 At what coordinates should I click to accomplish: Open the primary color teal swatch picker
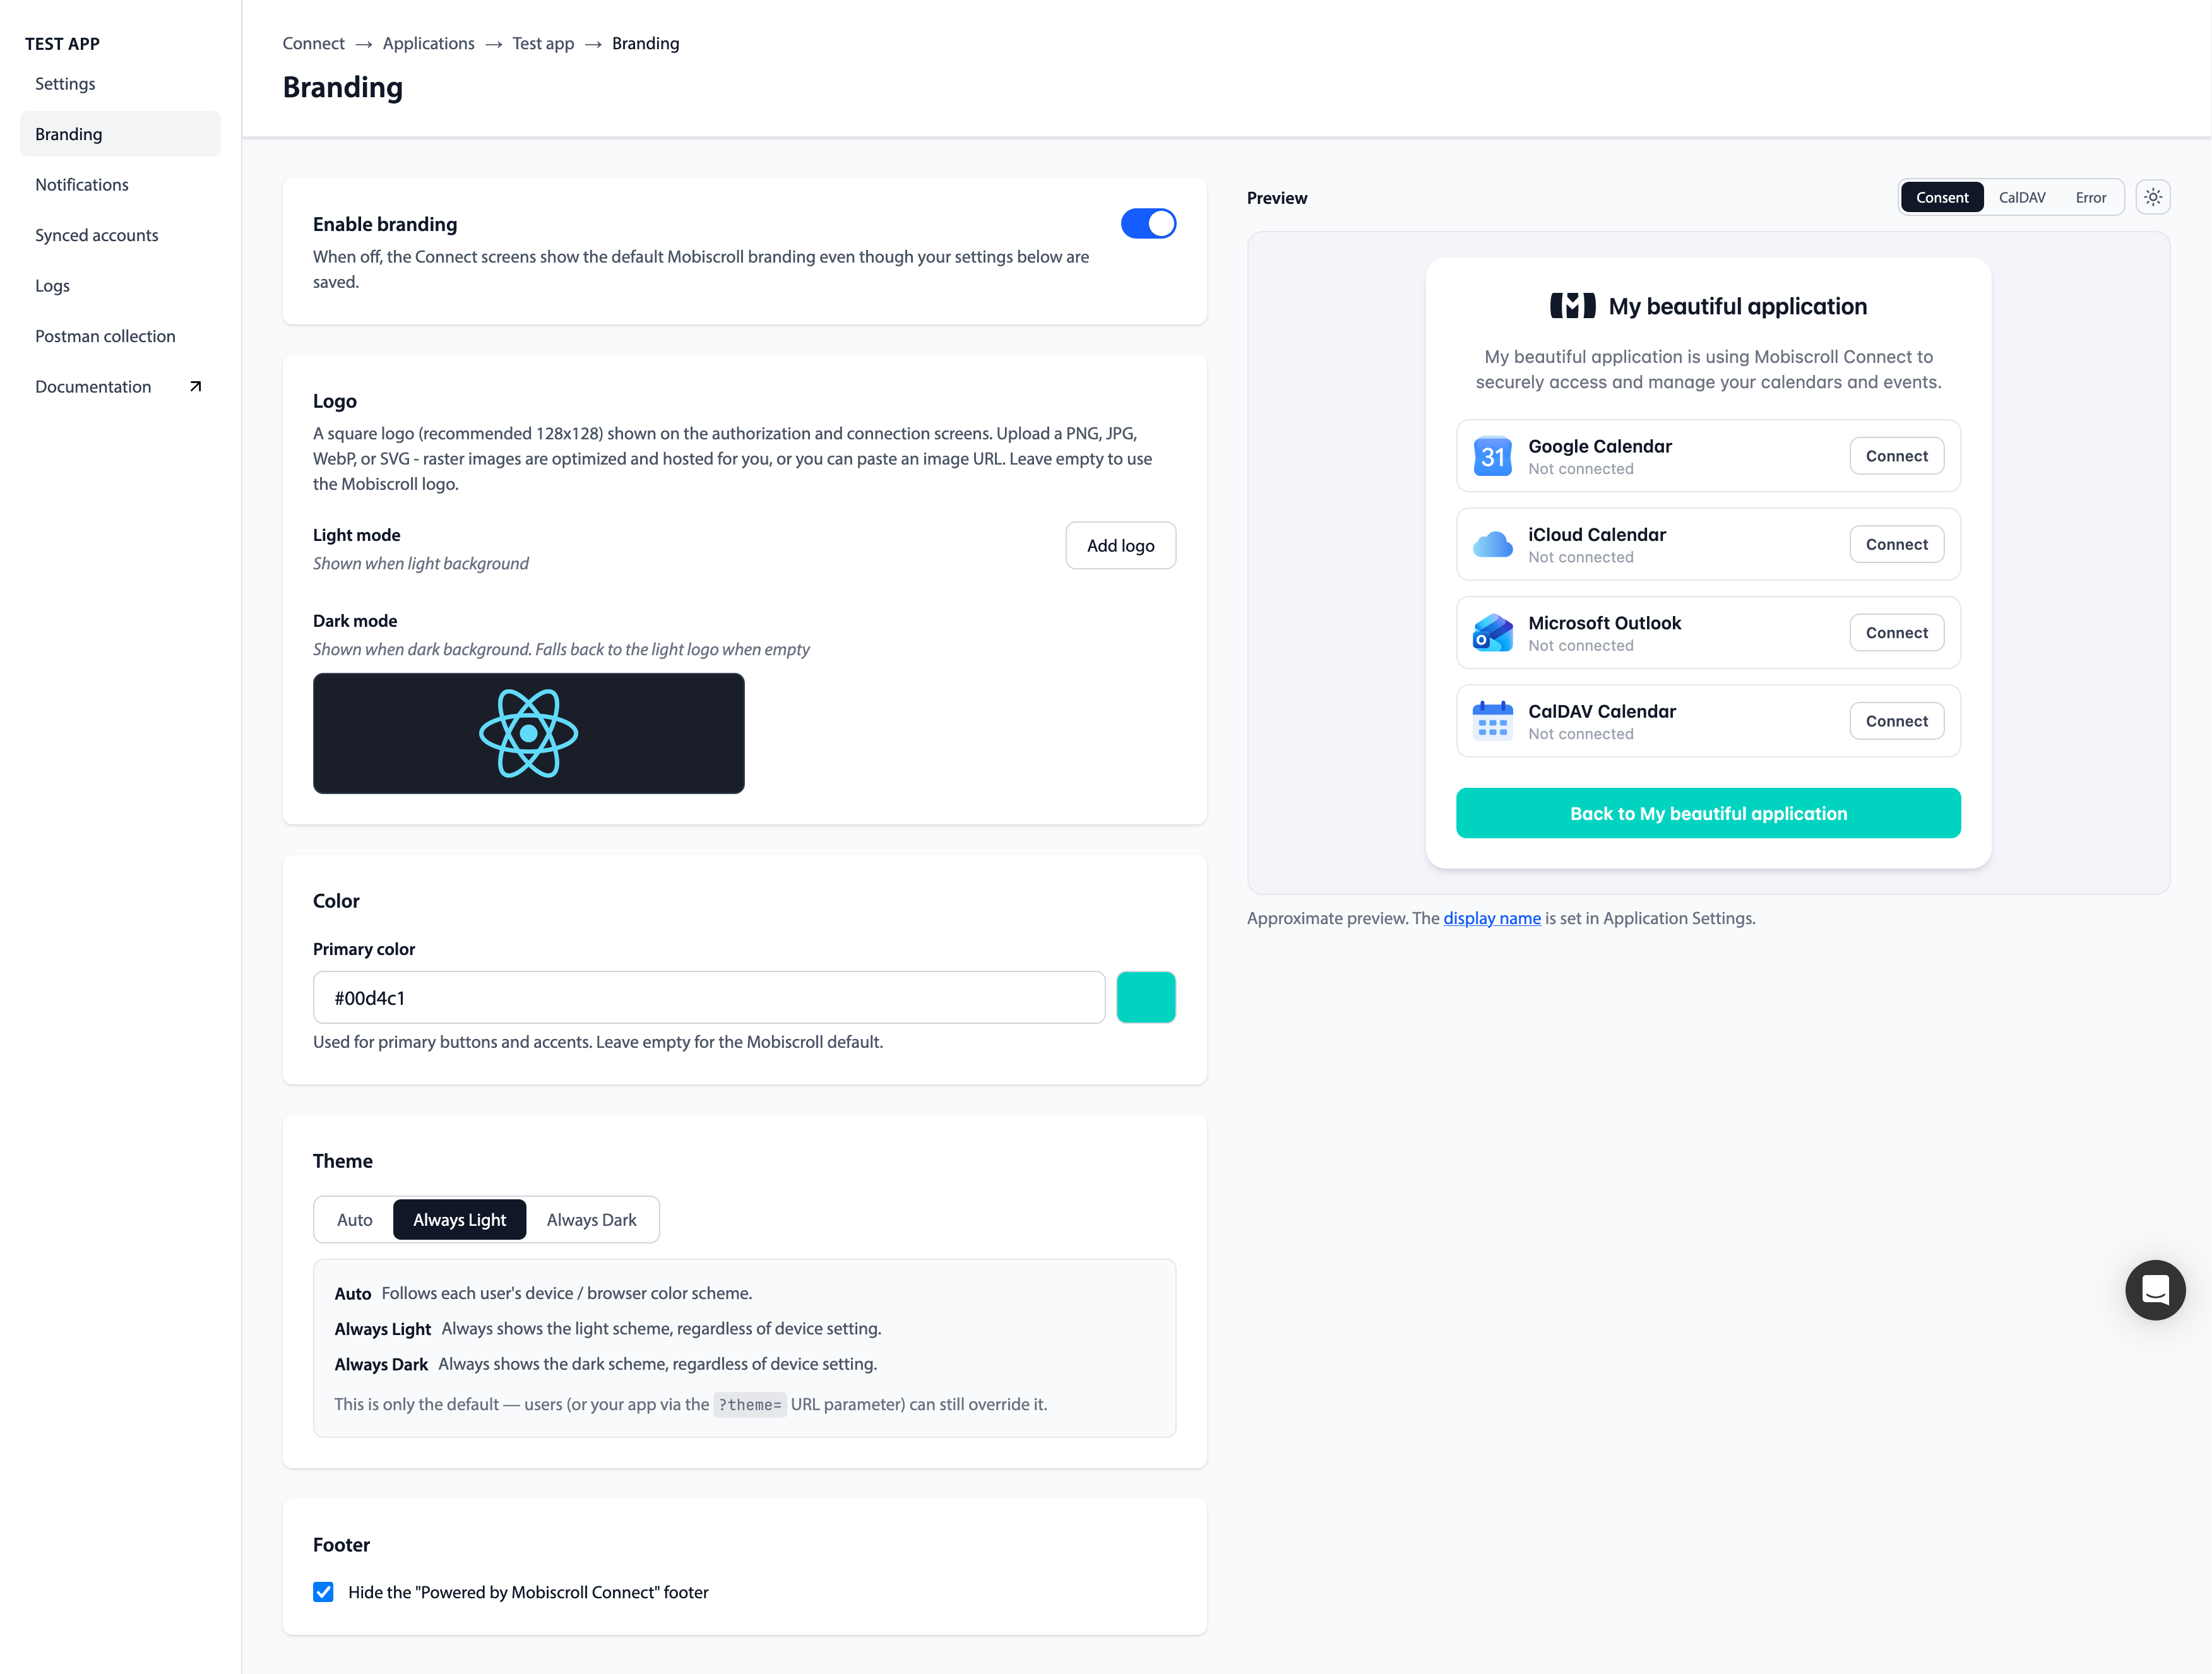(1145, 997)
